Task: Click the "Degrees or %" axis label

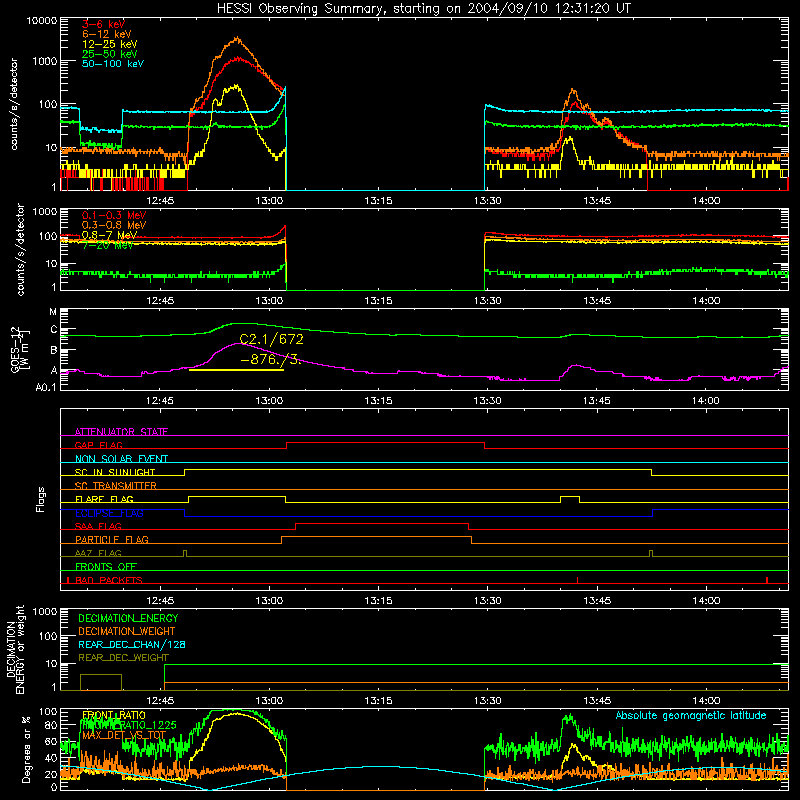Action: coord(26,749)
